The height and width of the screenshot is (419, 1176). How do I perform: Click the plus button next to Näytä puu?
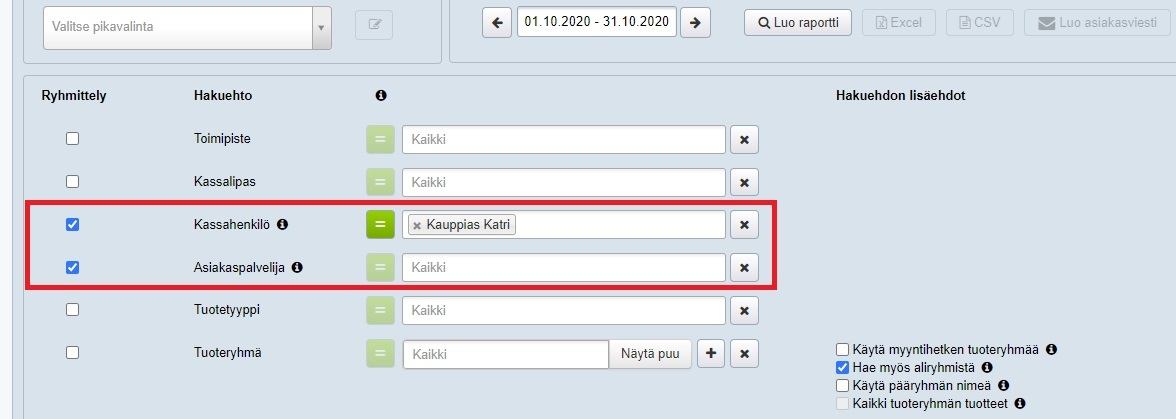(710, 354)
